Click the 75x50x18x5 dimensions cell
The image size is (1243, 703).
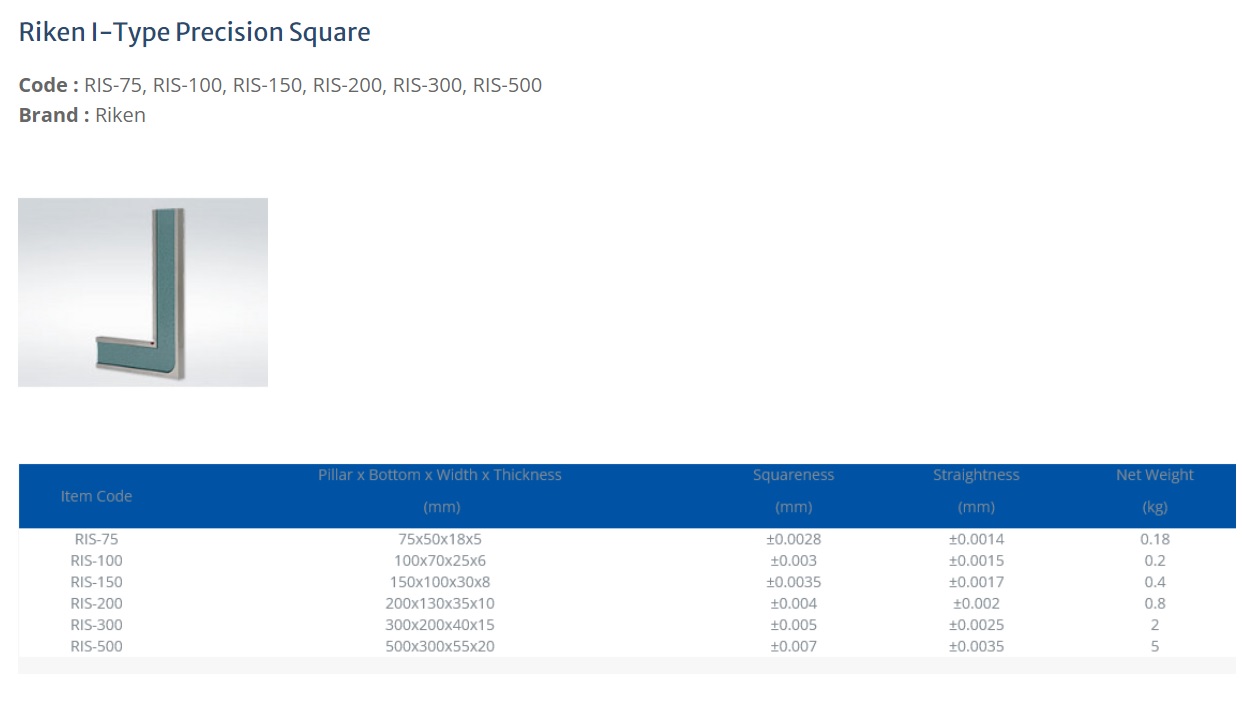pos(440,539)
